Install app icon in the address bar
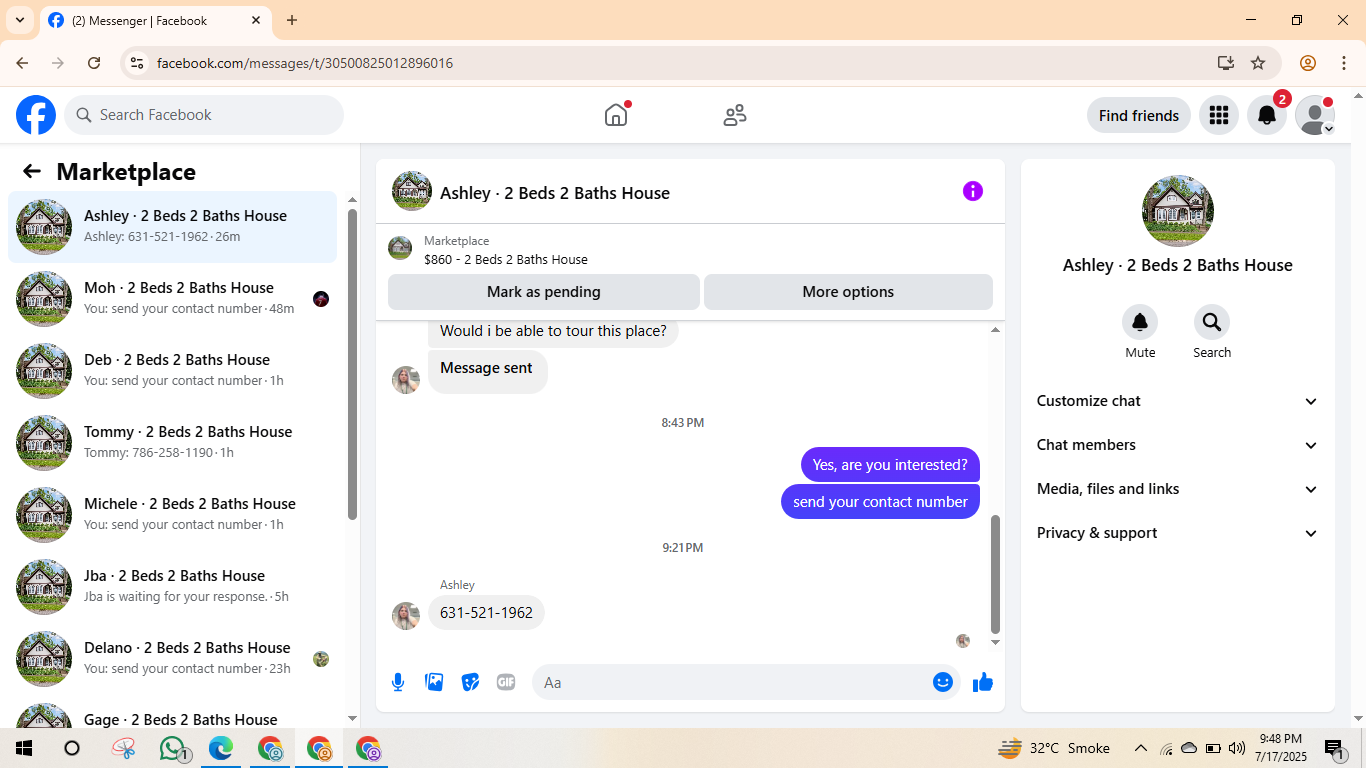The width and height of the screenshot is (1366, 768). 1226,63
